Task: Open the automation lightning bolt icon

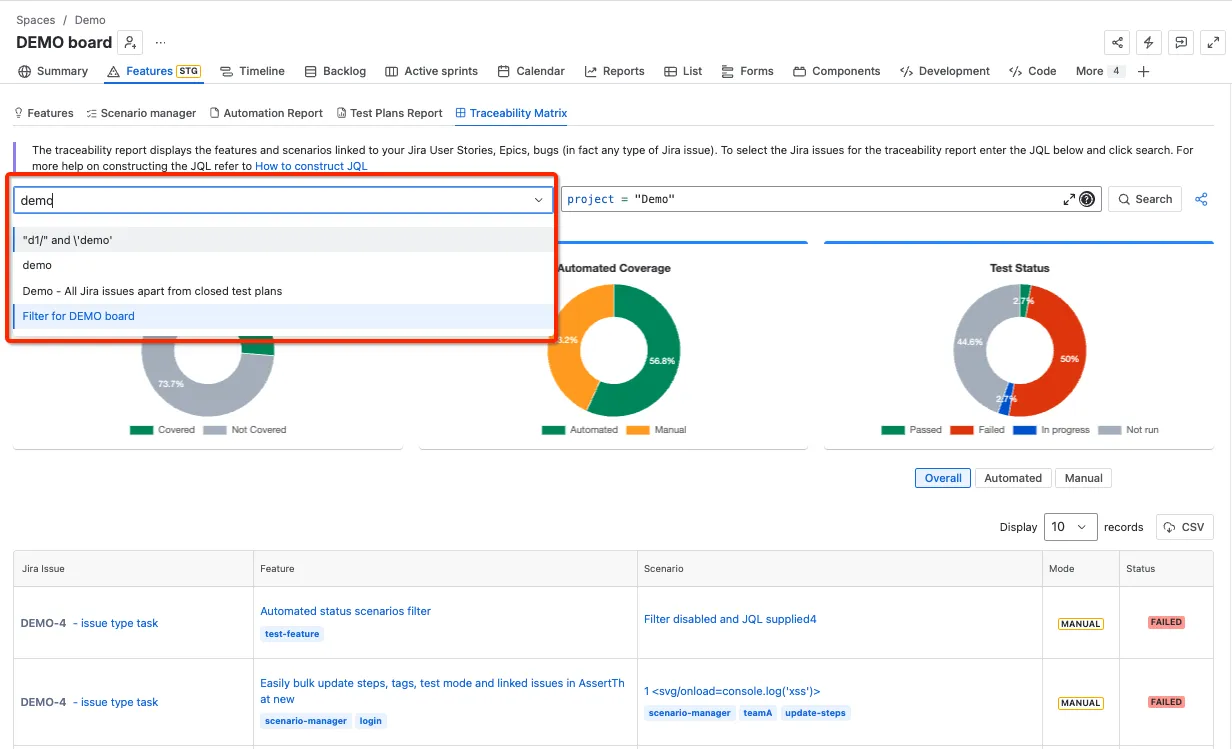Action: coord(1149,42)
